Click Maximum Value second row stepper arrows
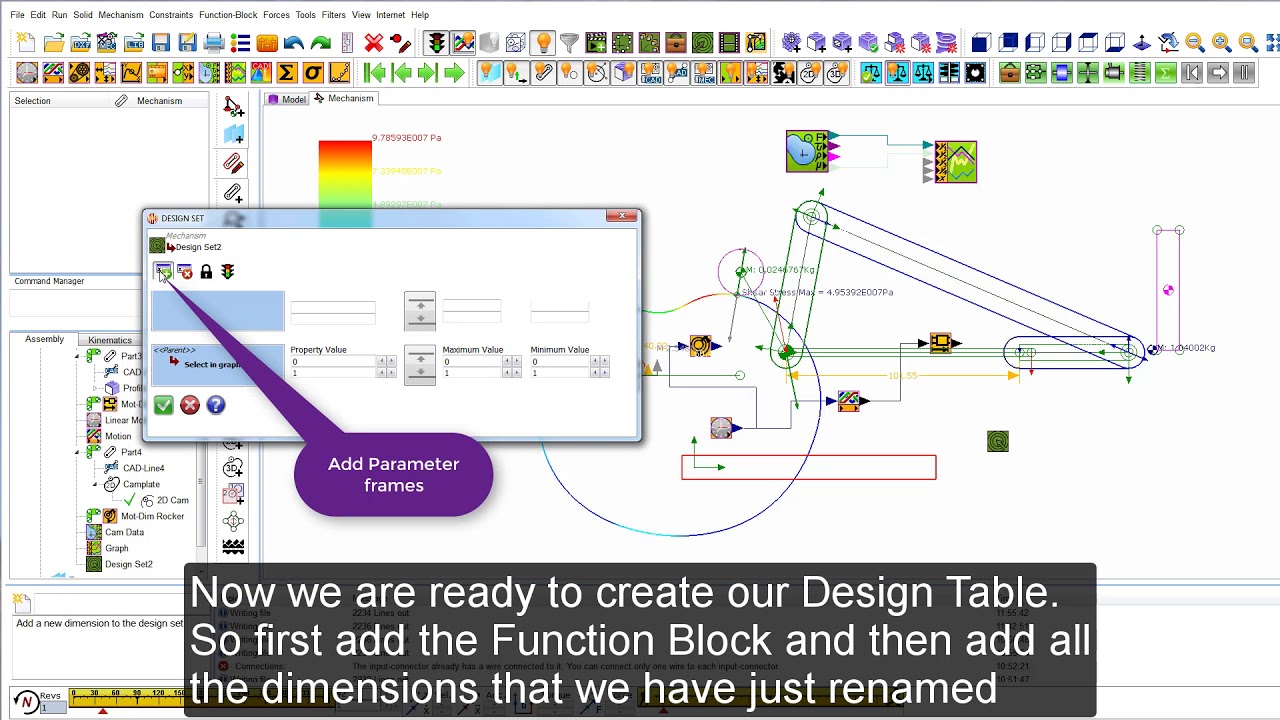 pos(512,373)
